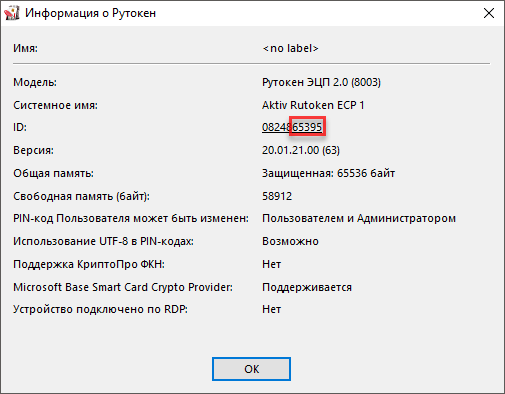Screen dimensions: 505x394
Task: Click the "<no label>" name value
Action: pyautogui.click(x=290, y=48)
